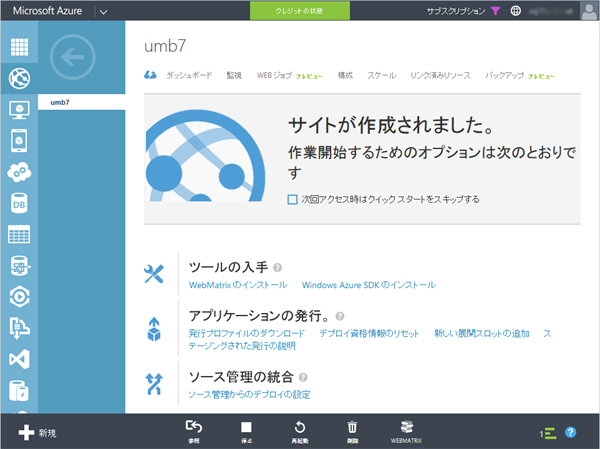Click the 新規 plus button
Screen dimensions: 600x449
pos(37,433)
